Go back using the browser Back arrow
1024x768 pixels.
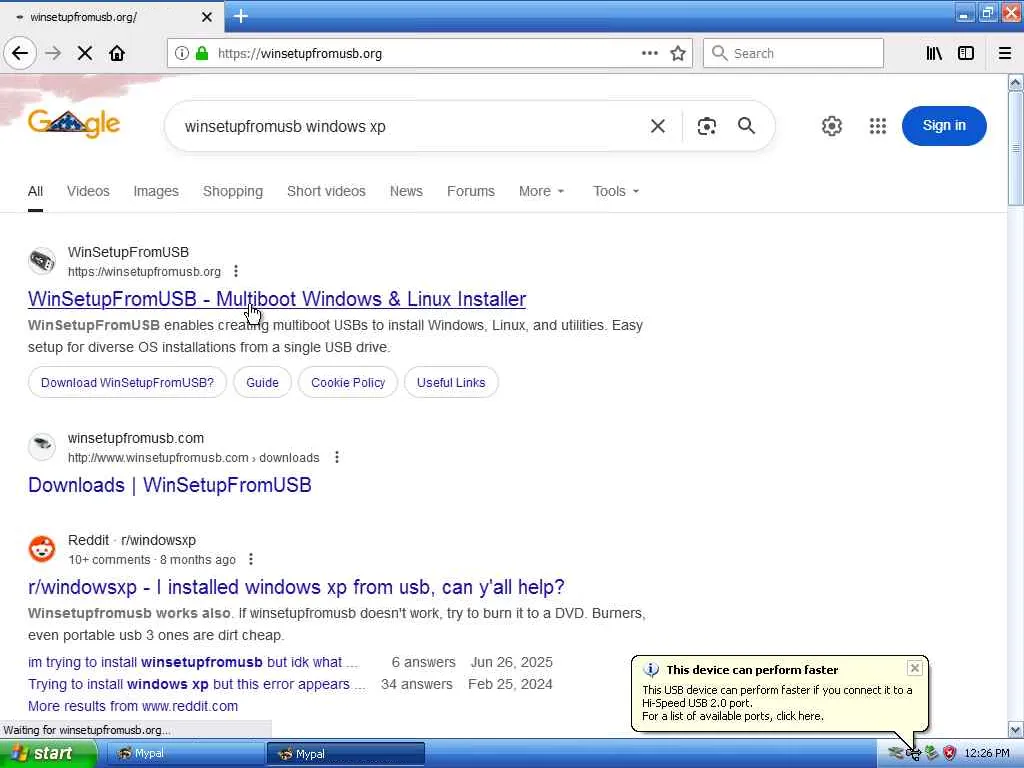click(20, 54)
